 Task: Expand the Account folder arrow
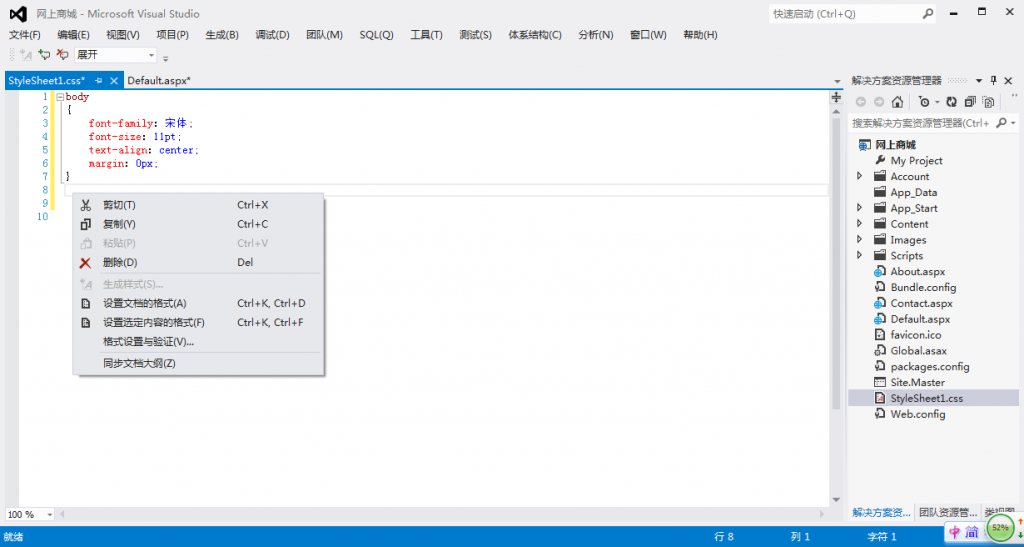click(859, 176)
